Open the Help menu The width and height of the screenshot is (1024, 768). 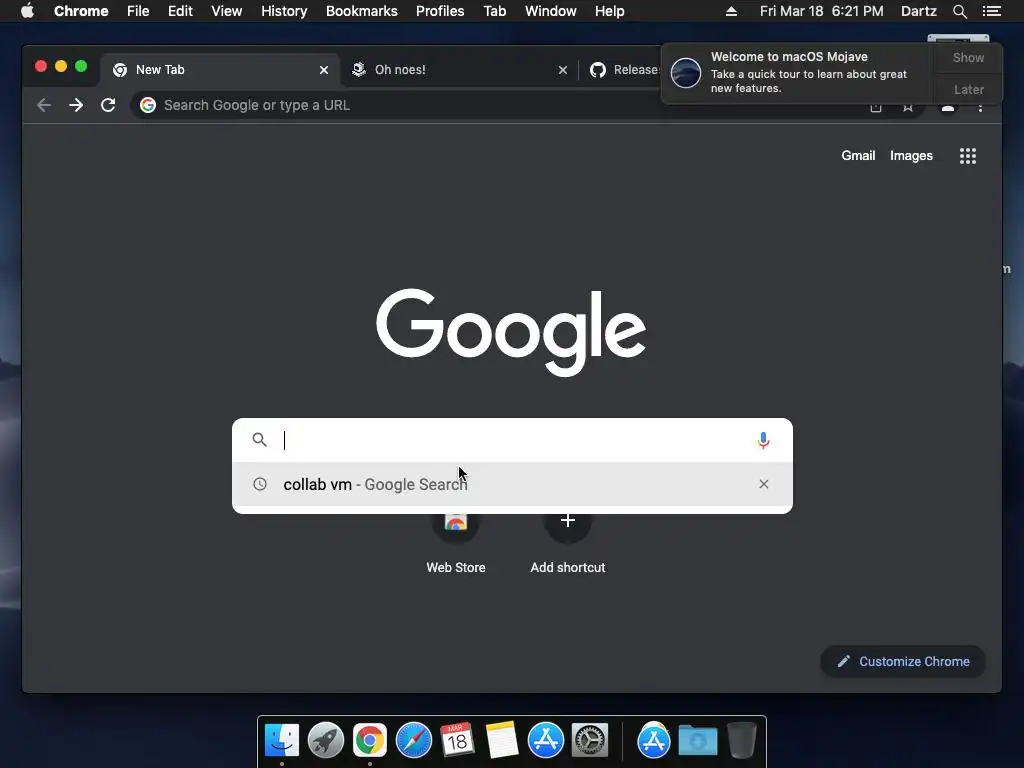[609, 11]
